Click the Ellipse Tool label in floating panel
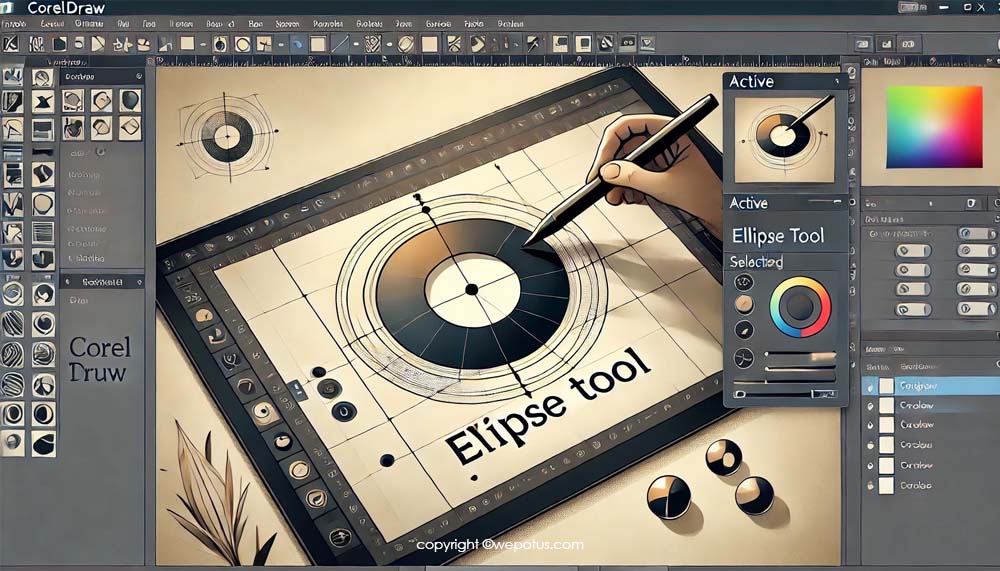 click(x=778, y=236)
